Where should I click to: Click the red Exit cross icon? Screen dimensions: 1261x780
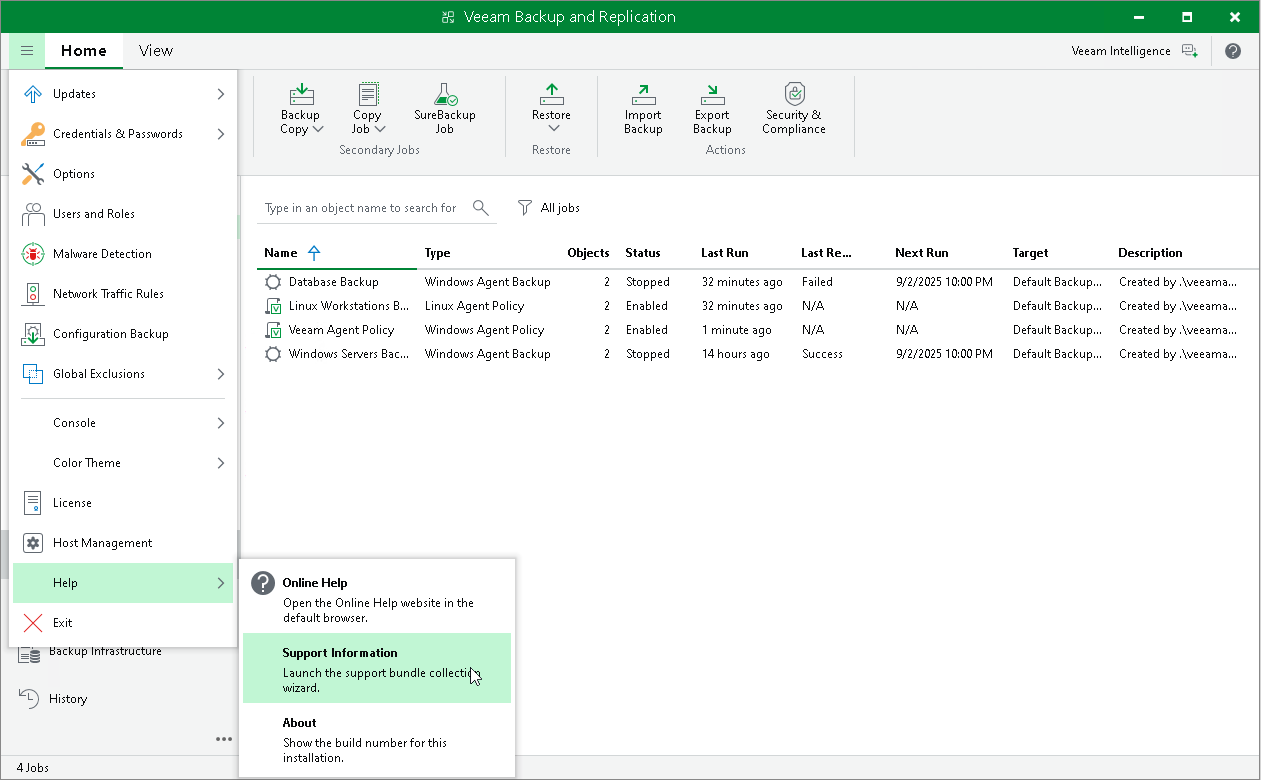pyautogui.click(x=33, y=623)
